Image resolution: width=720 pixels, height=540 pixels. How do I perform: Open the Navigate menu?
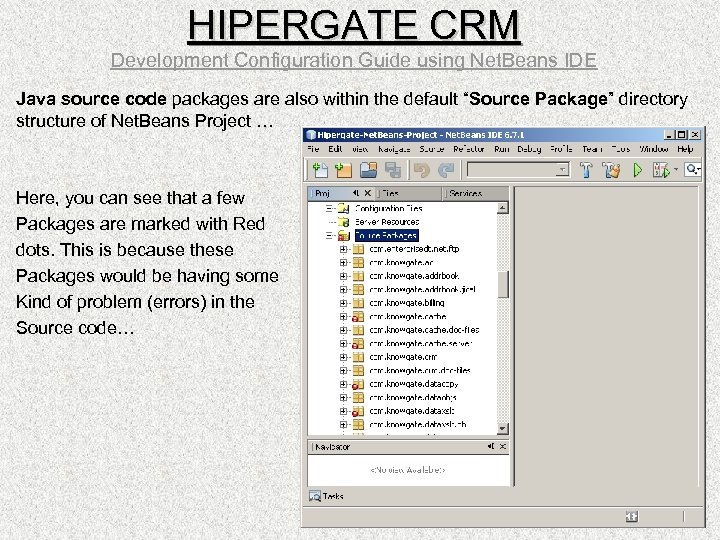[x=394, y=149]
